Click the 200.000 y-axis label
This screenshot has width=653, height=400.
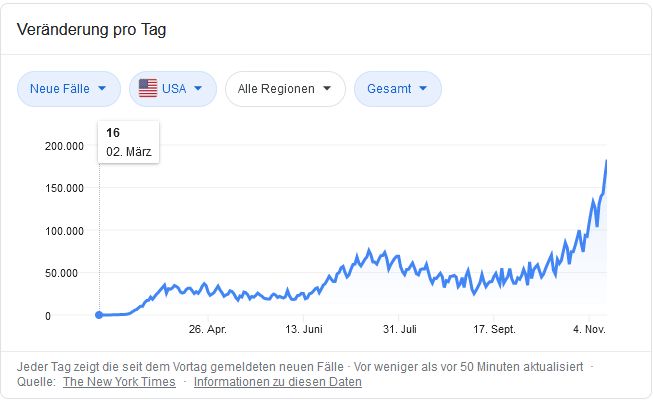click(66, 146)
